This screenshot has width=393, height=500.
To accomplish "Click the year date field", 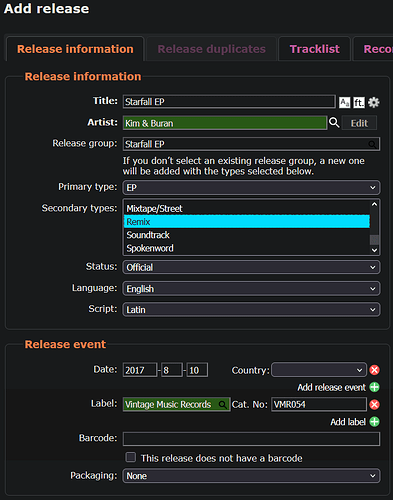I will 140,370.
